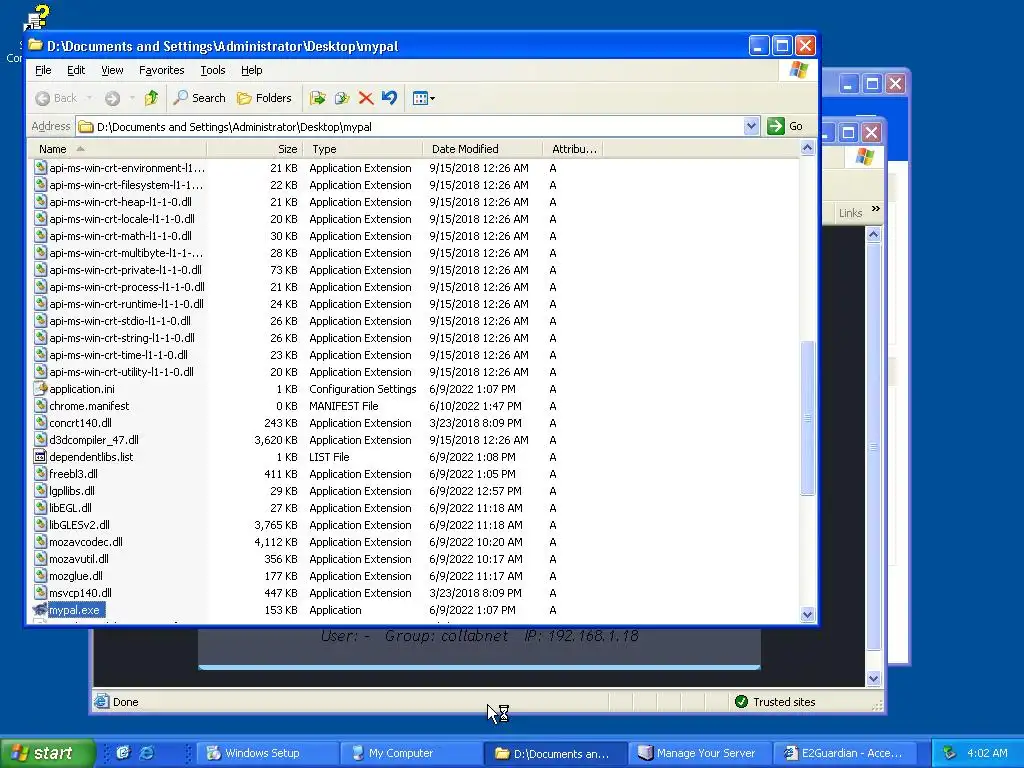The height and width of the screenshot is (768, 1024).
Task: Select the mypal.exe application icon
Action: click(x=40, y=610)
